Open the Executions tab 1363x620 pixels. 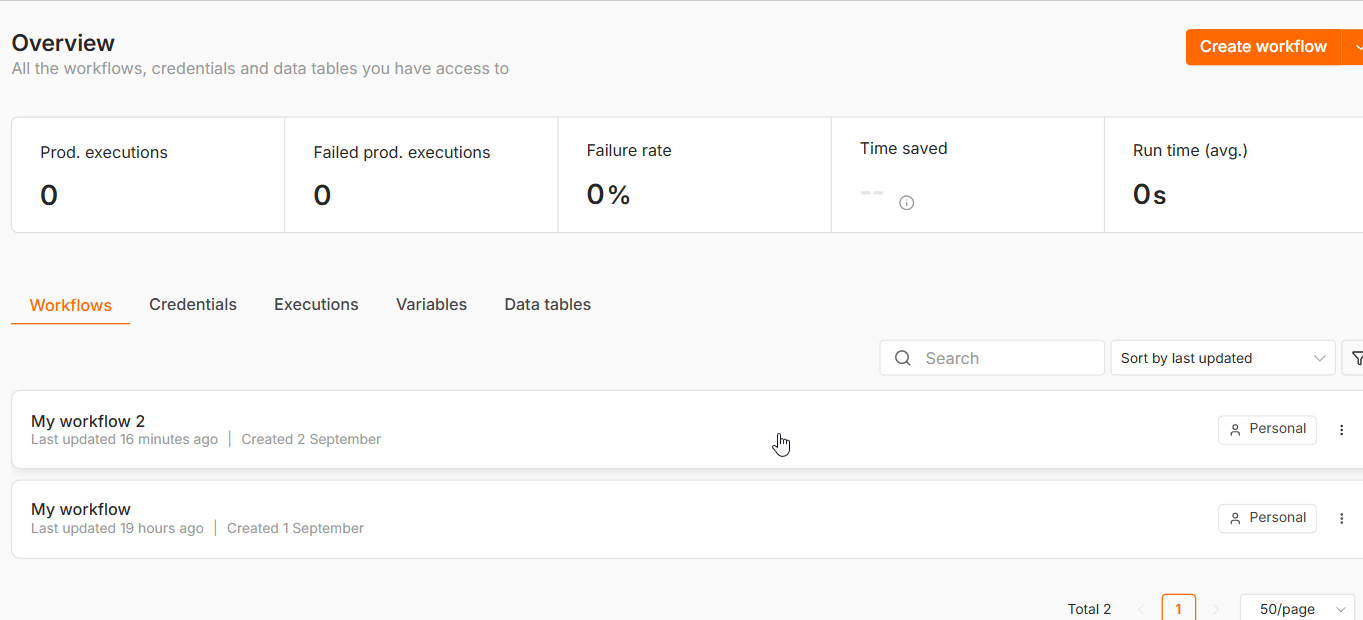(316, 304)
